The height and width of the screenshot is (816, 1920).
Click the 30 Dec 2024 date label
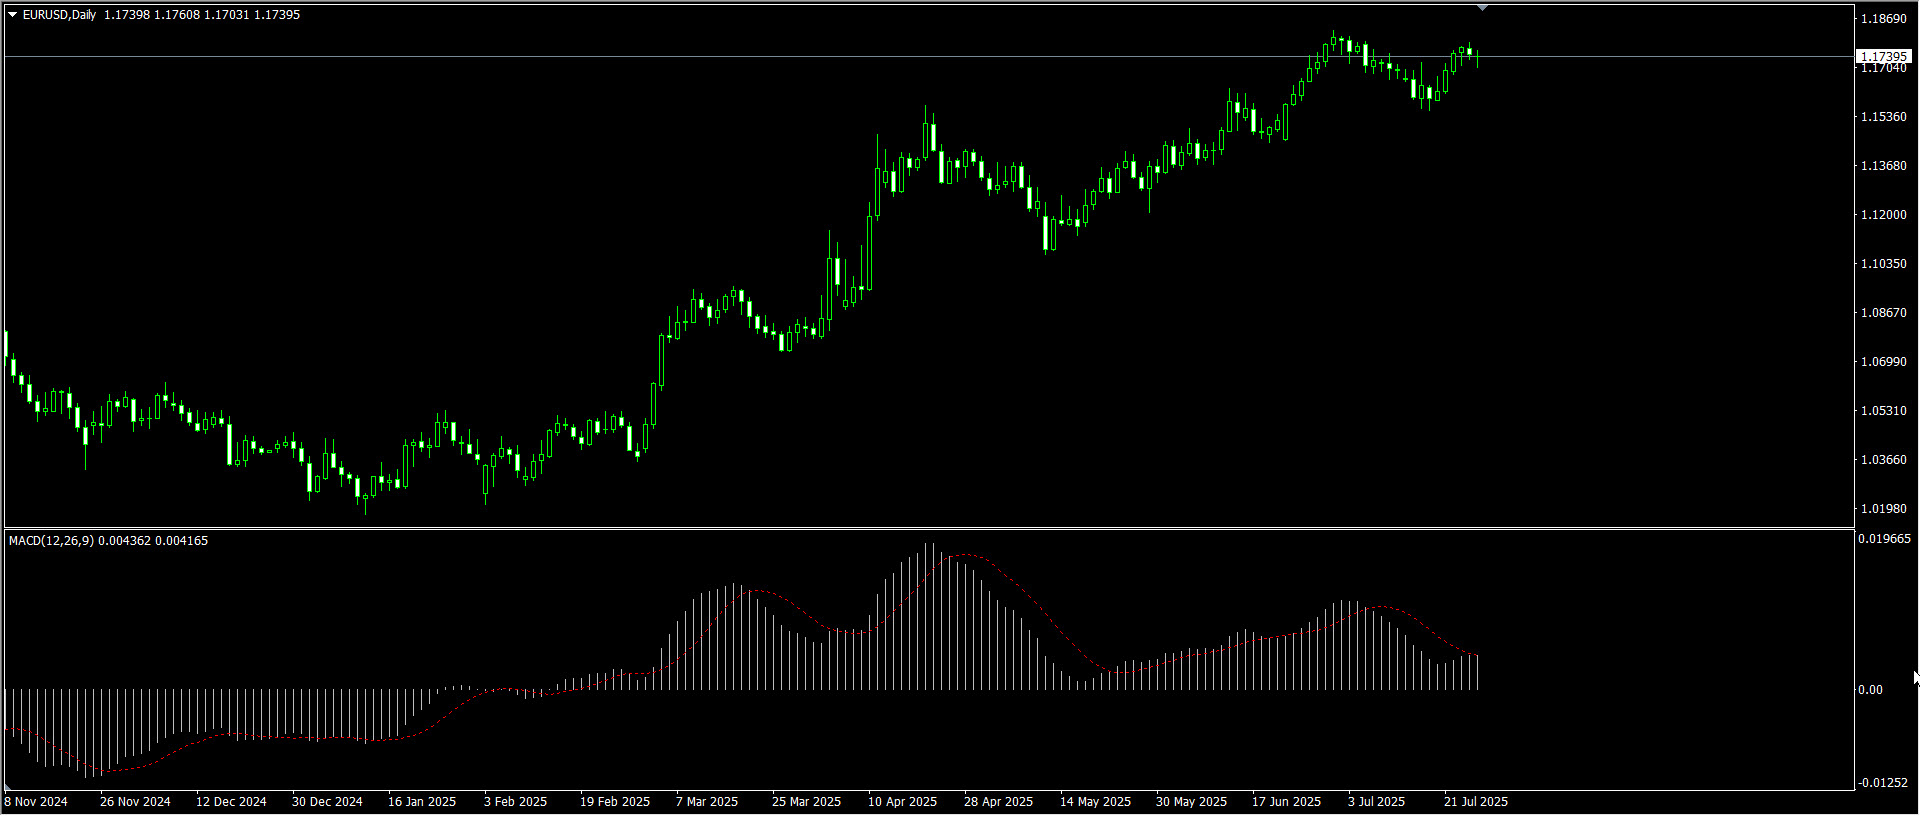(x=327, y=802)
